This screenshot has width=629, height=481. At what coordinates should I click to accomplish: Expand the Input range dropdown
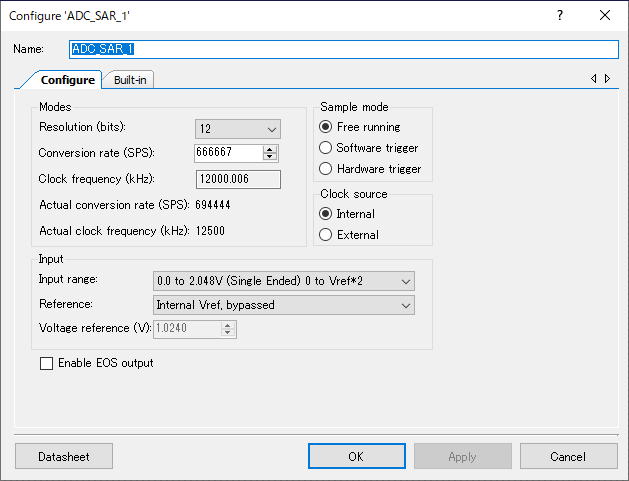[x=284, y=281]
